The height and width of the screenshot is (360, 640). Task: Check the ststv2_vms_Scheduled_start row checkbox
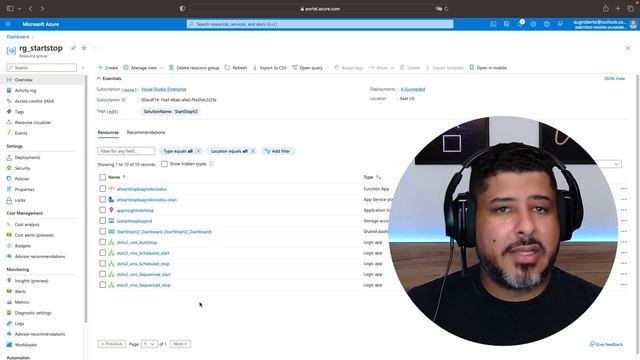point(102,253)
